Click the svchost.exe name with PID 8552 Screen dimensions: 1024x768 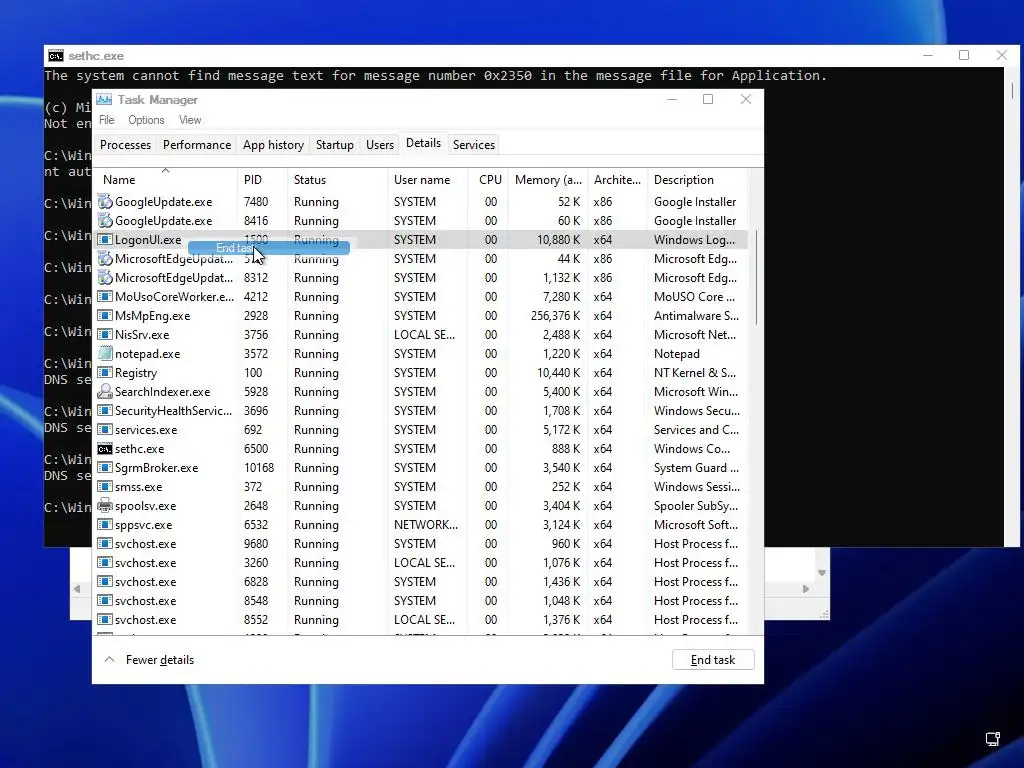(x=146, y=619)
